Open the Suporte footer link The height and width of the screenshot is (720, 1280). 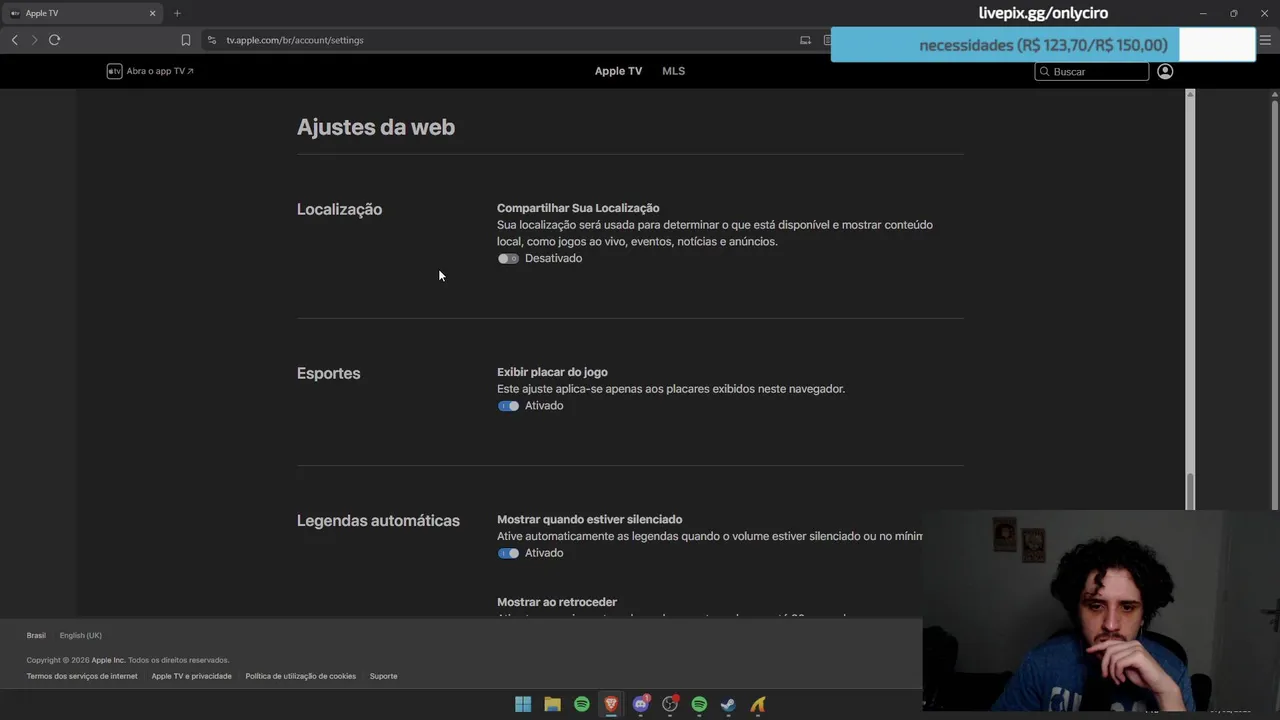[x=383, y=676]
